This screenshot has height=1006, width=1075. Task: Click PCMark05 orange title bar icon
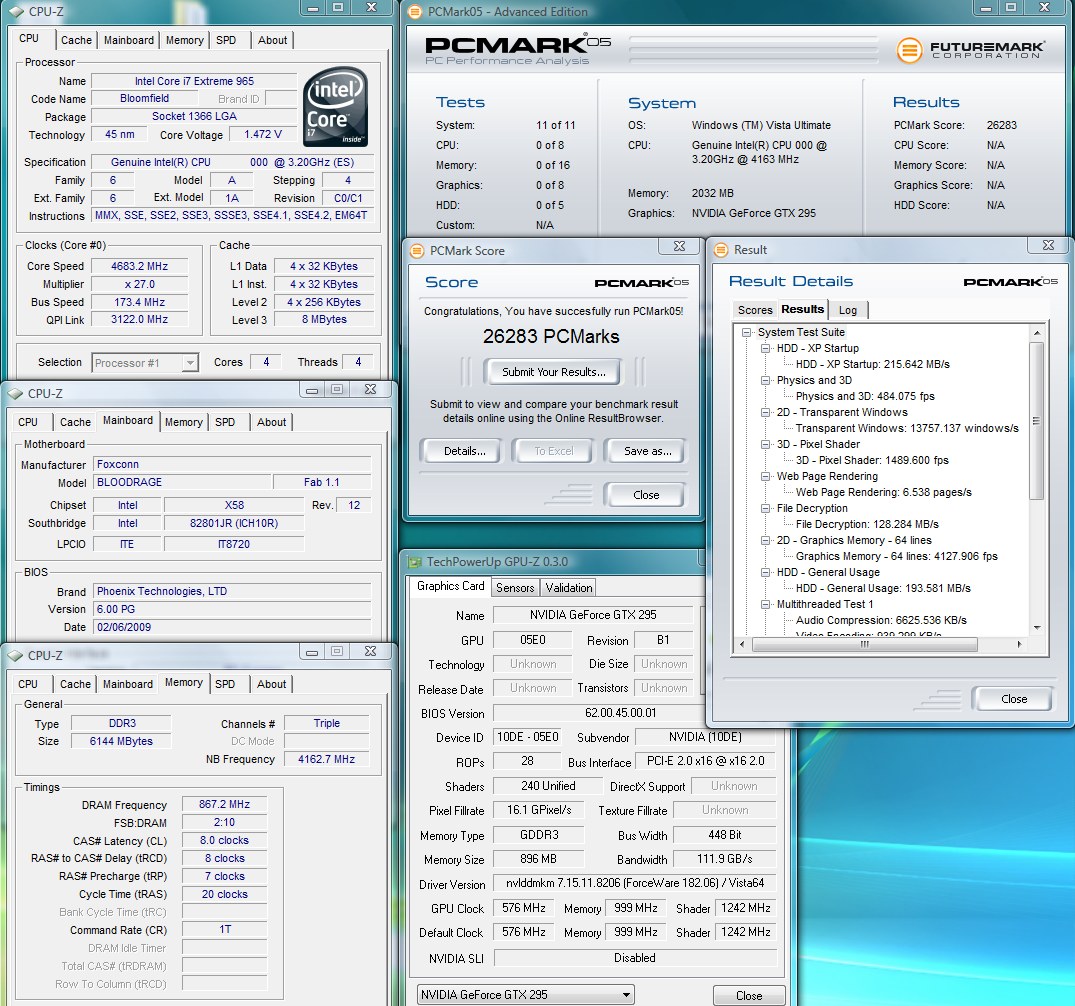(415, 12)
